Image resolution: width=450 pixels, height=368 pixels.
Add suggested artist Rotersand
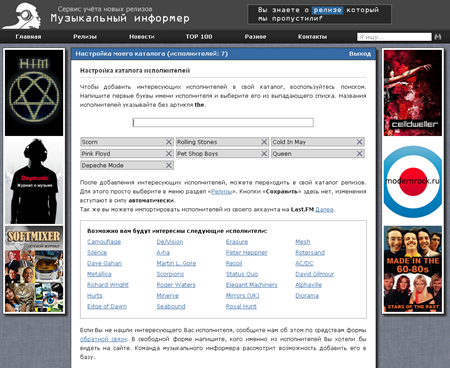click(x=310, y=253)
